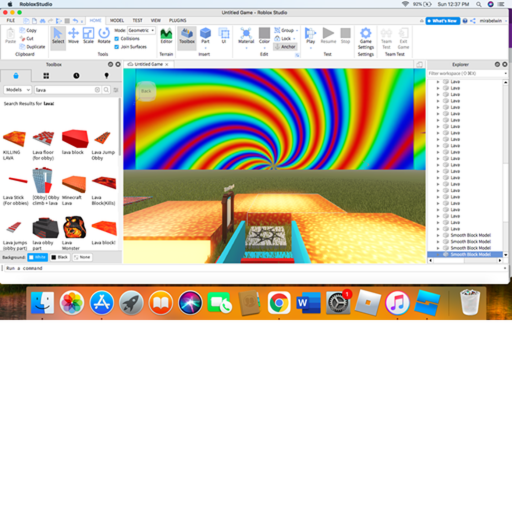Open the Color picker swatch
This screenshot has width=512, height=512.
264,33
